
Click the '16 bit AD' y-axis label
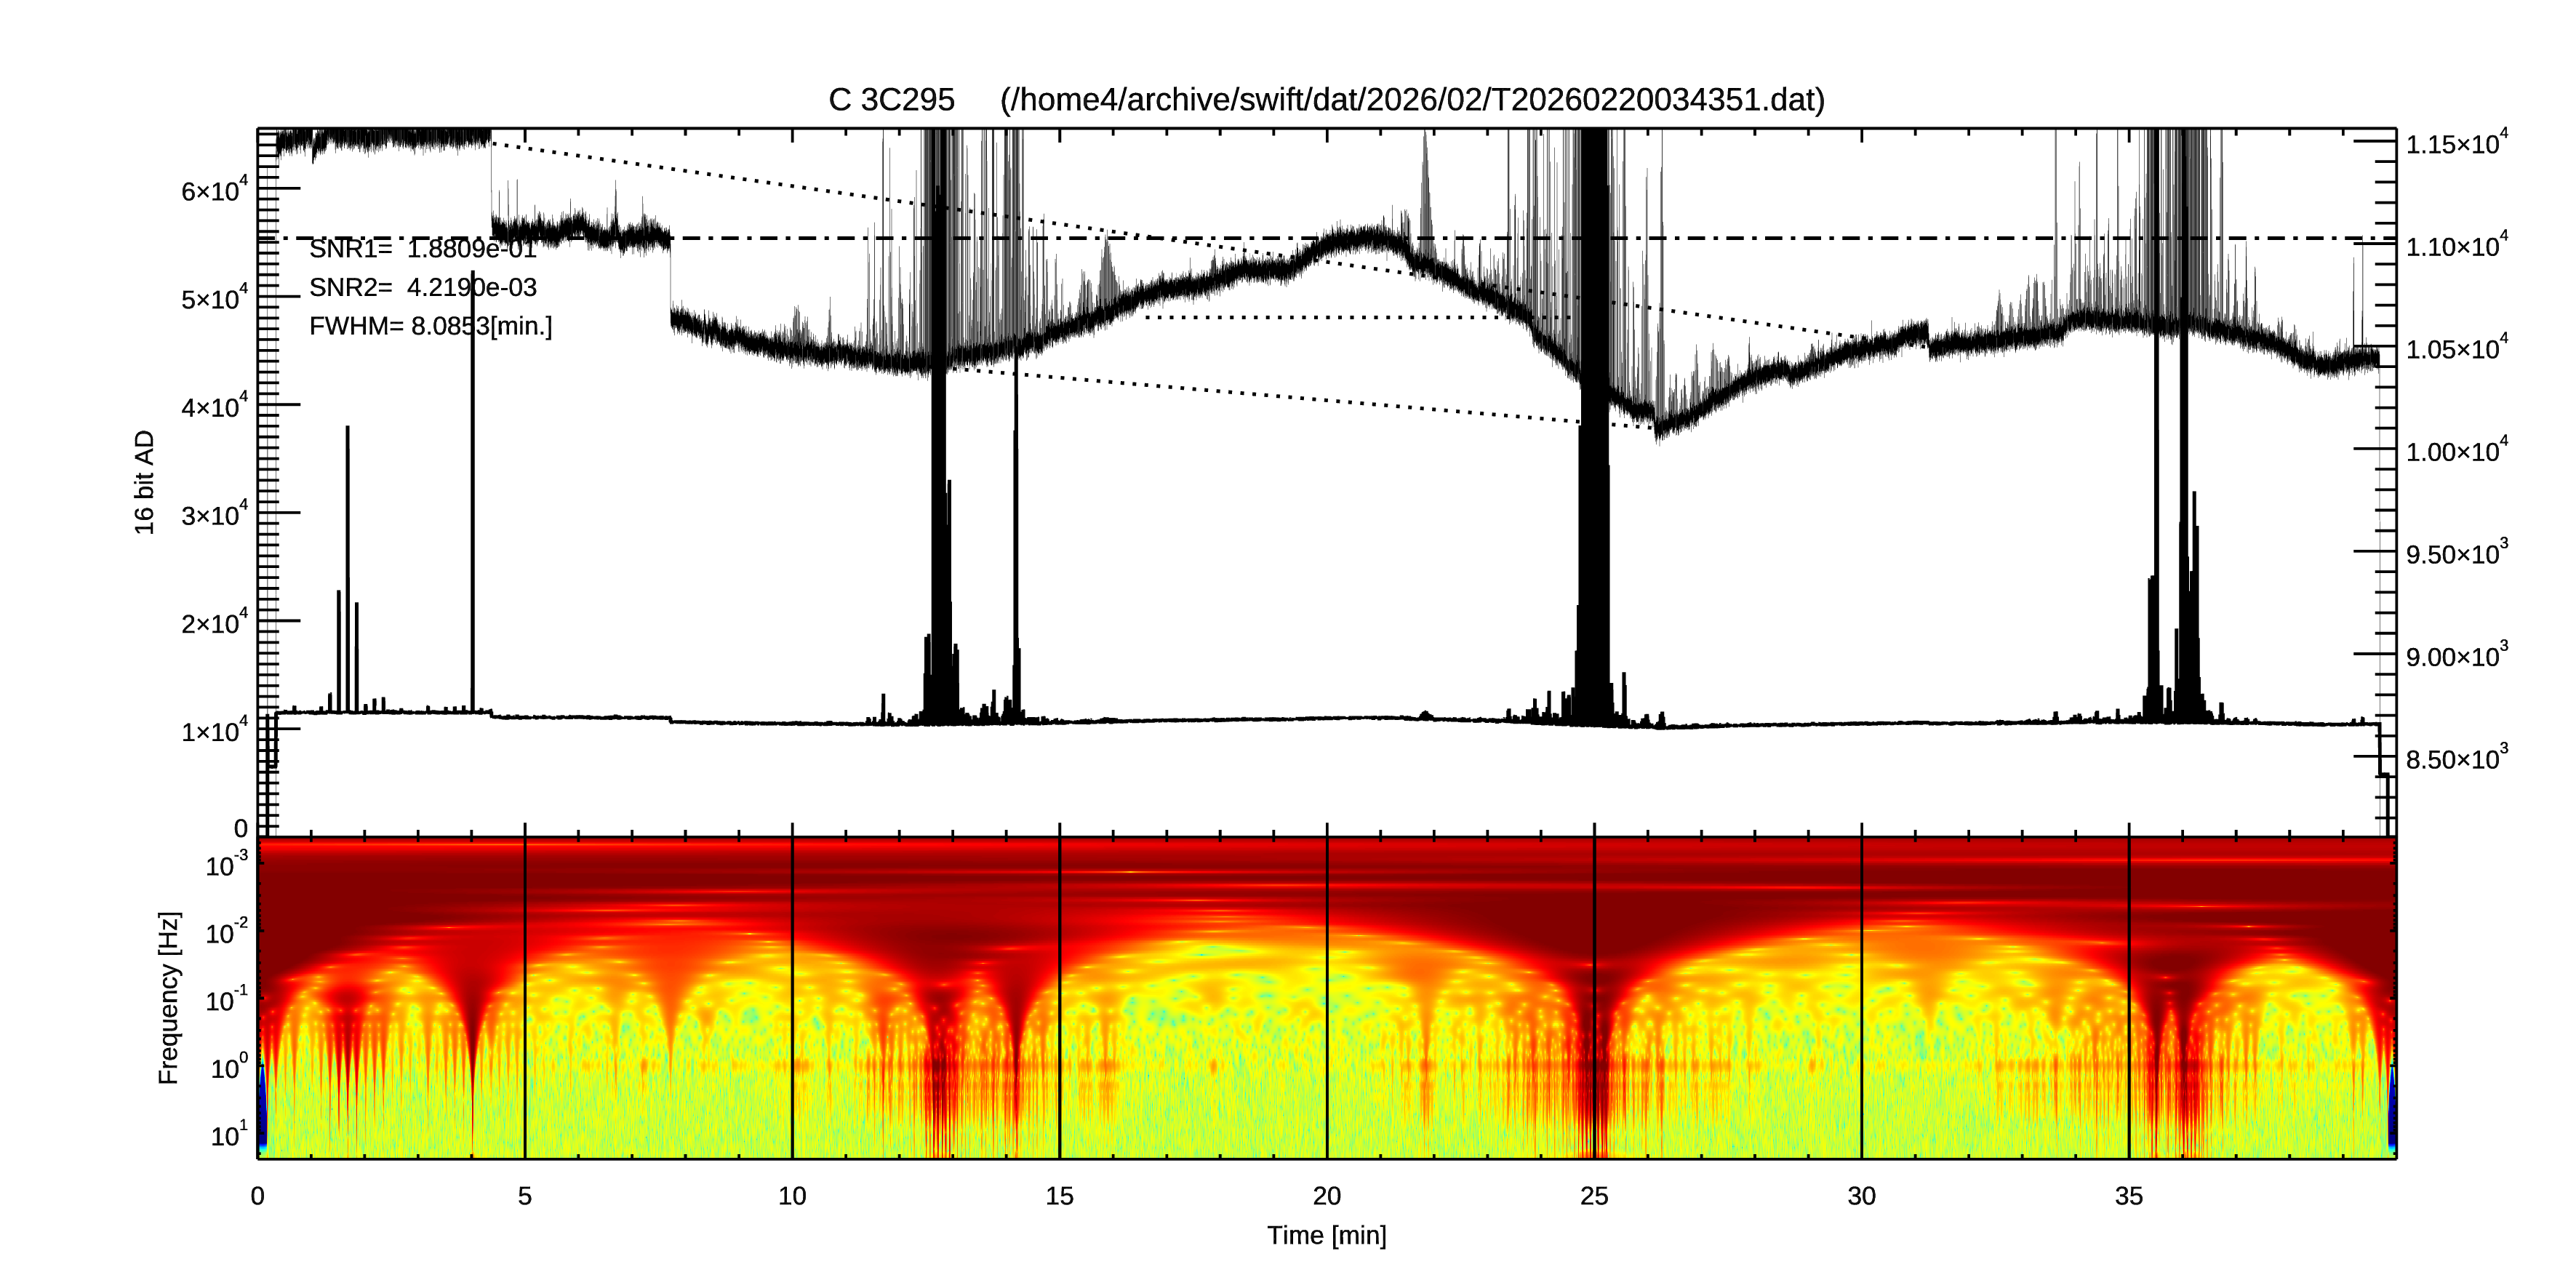[145, 482]
